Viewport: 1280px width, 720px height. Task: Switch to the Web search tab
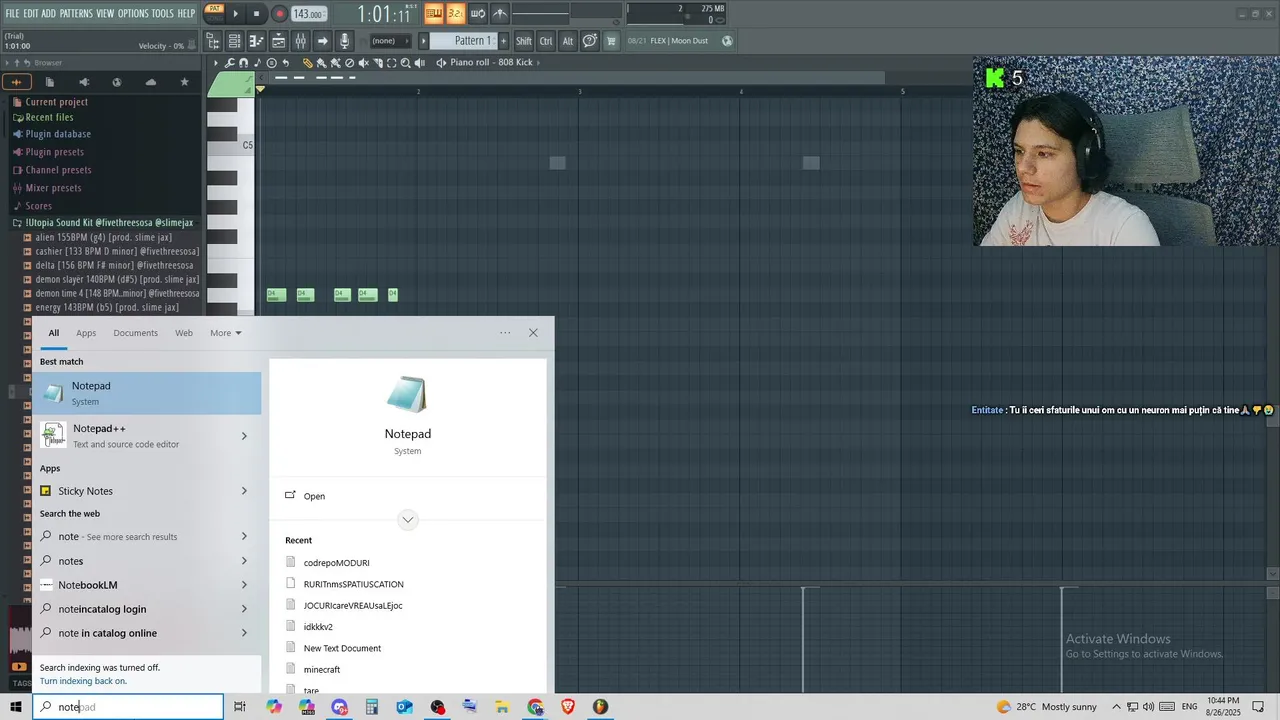coord(184,333)
